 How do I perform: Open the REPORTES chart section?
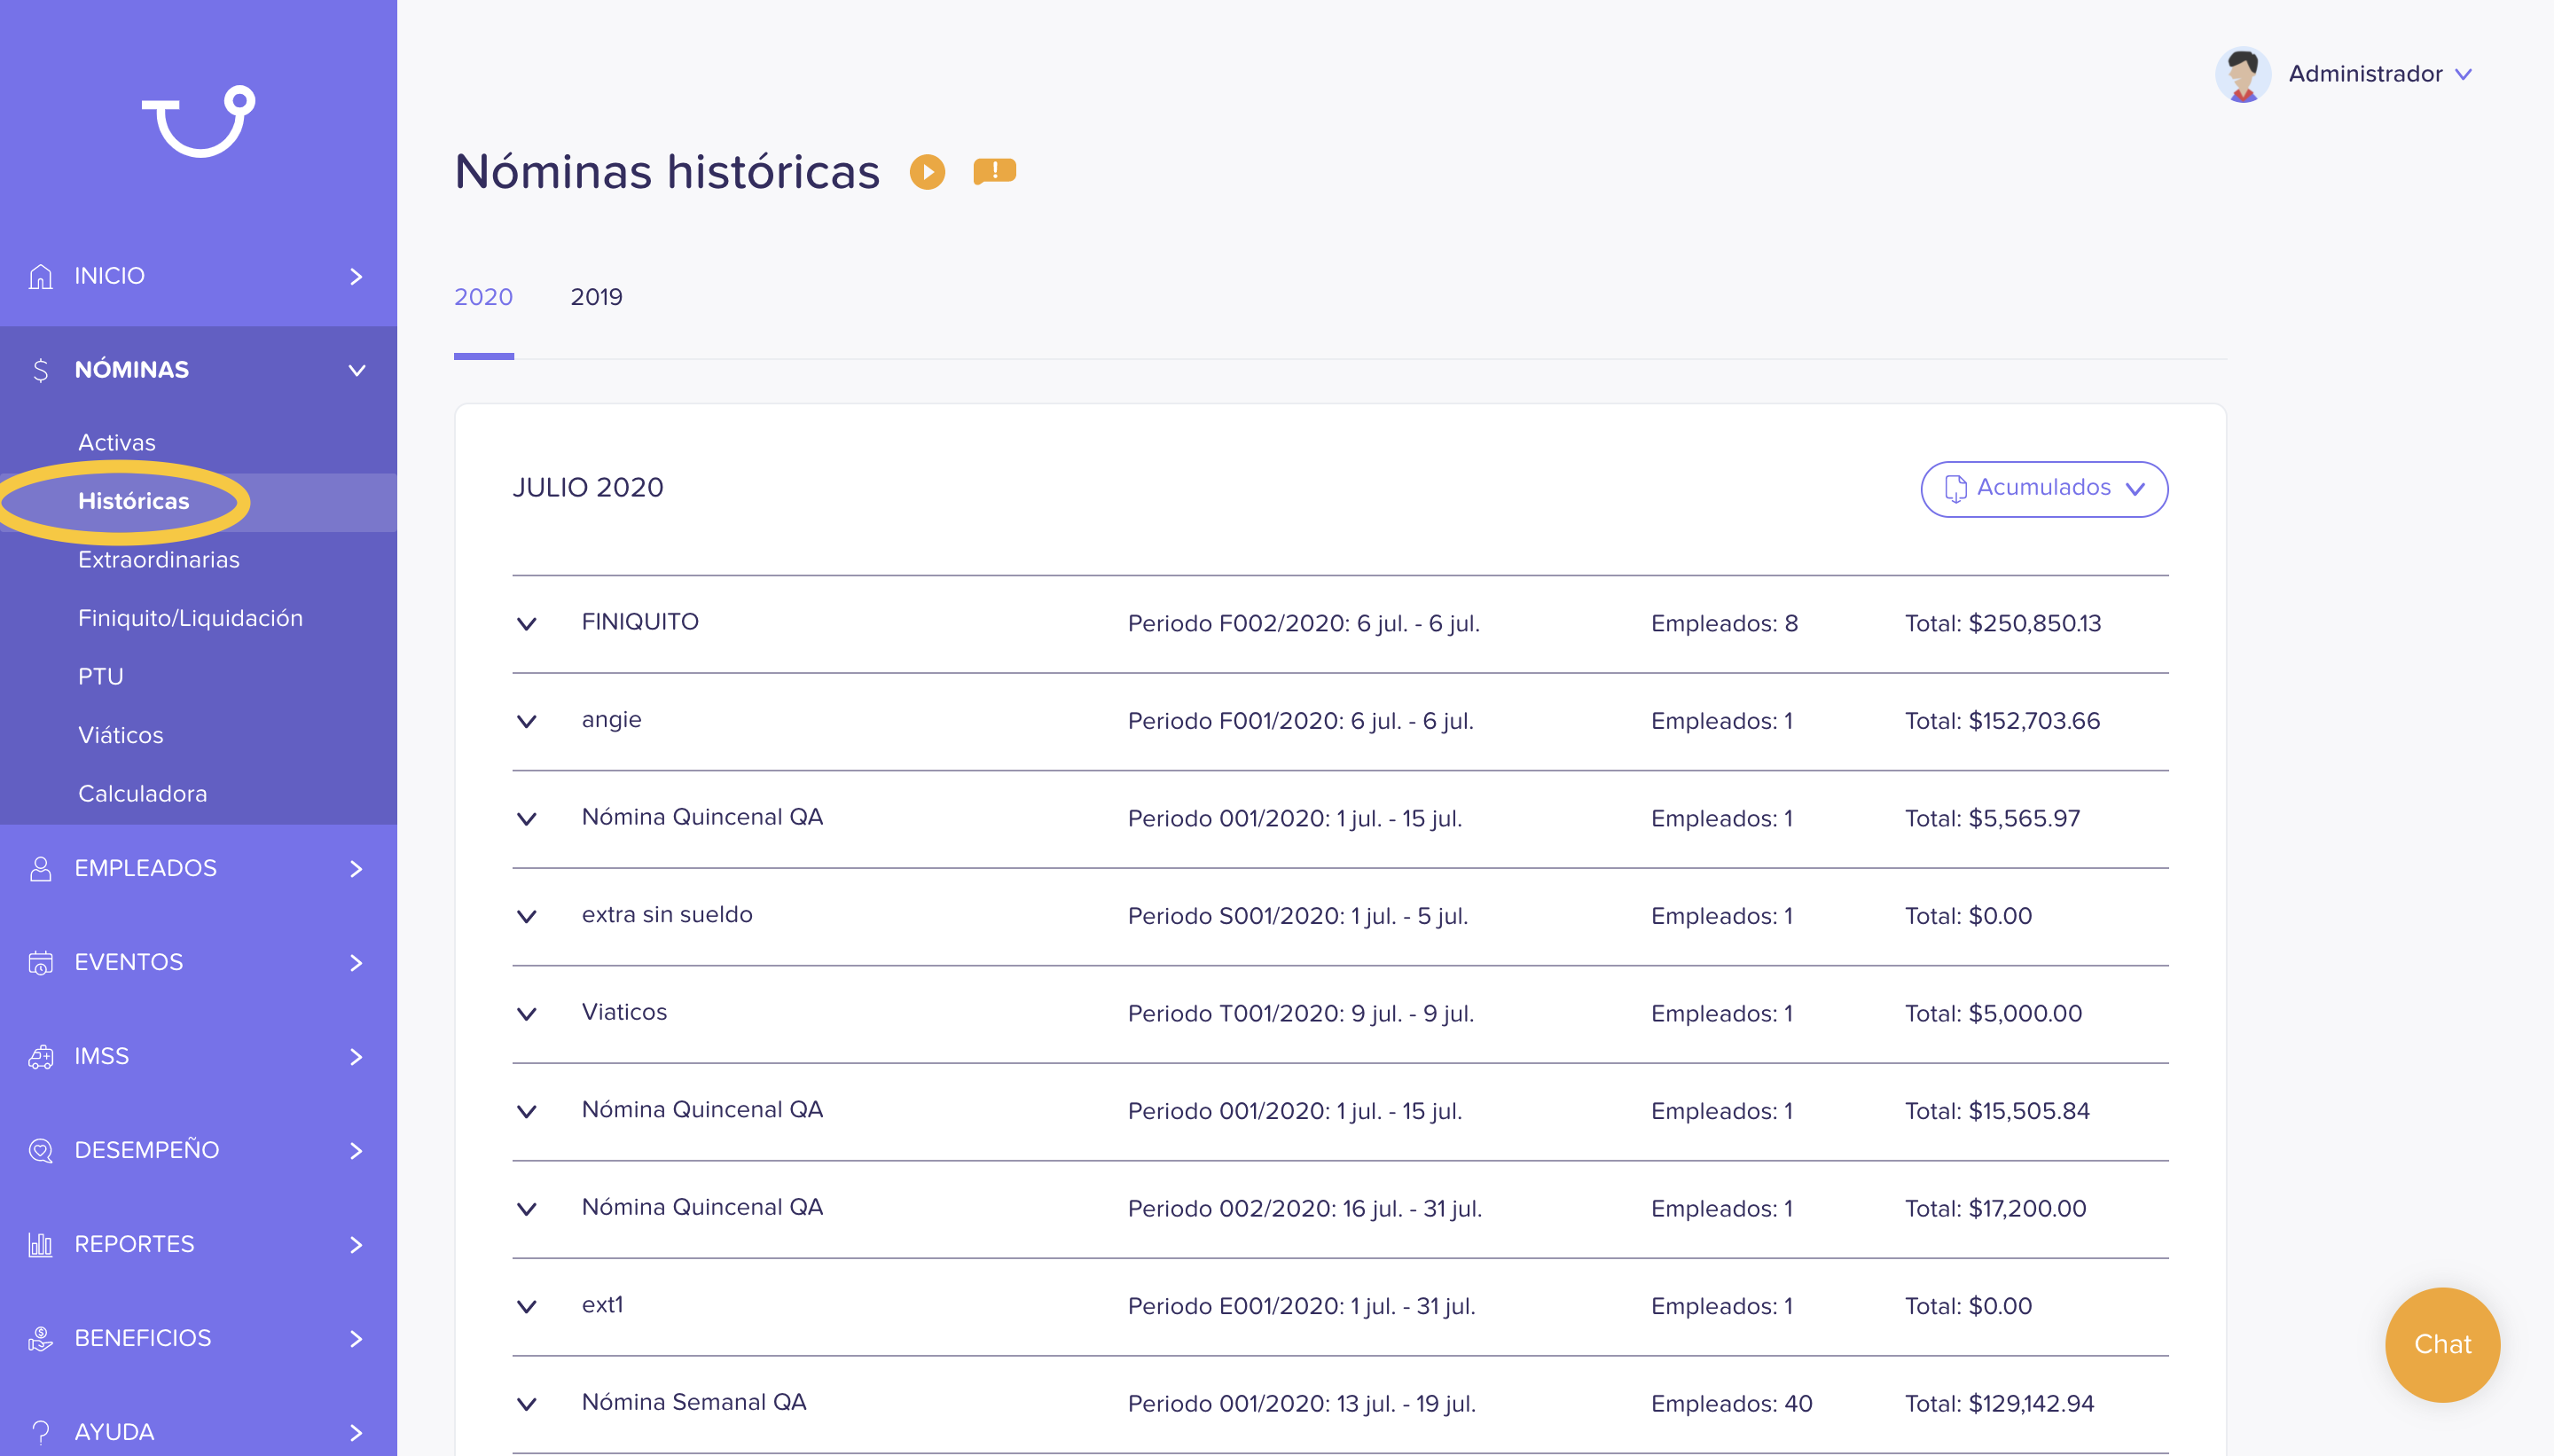[198, 1244]
